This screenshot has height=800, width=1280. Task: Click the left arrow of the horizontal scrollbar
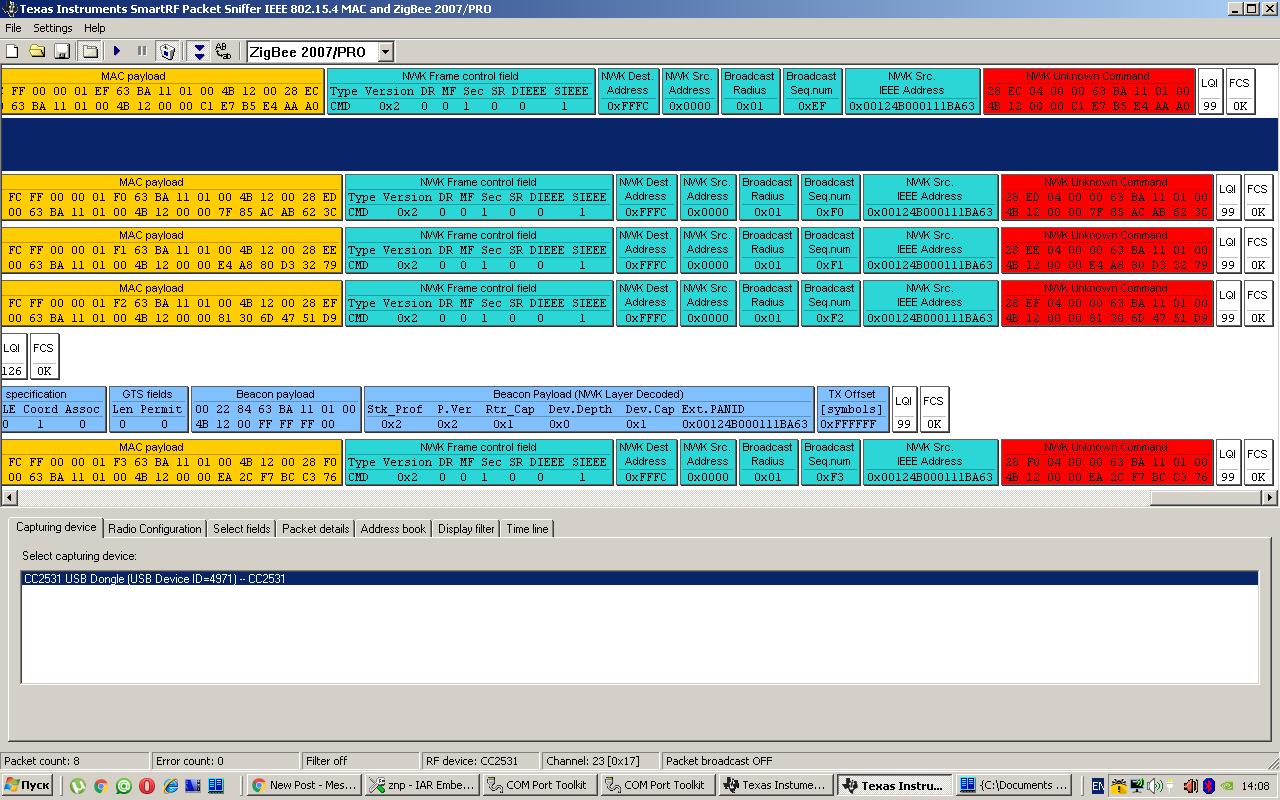[9, 497]
